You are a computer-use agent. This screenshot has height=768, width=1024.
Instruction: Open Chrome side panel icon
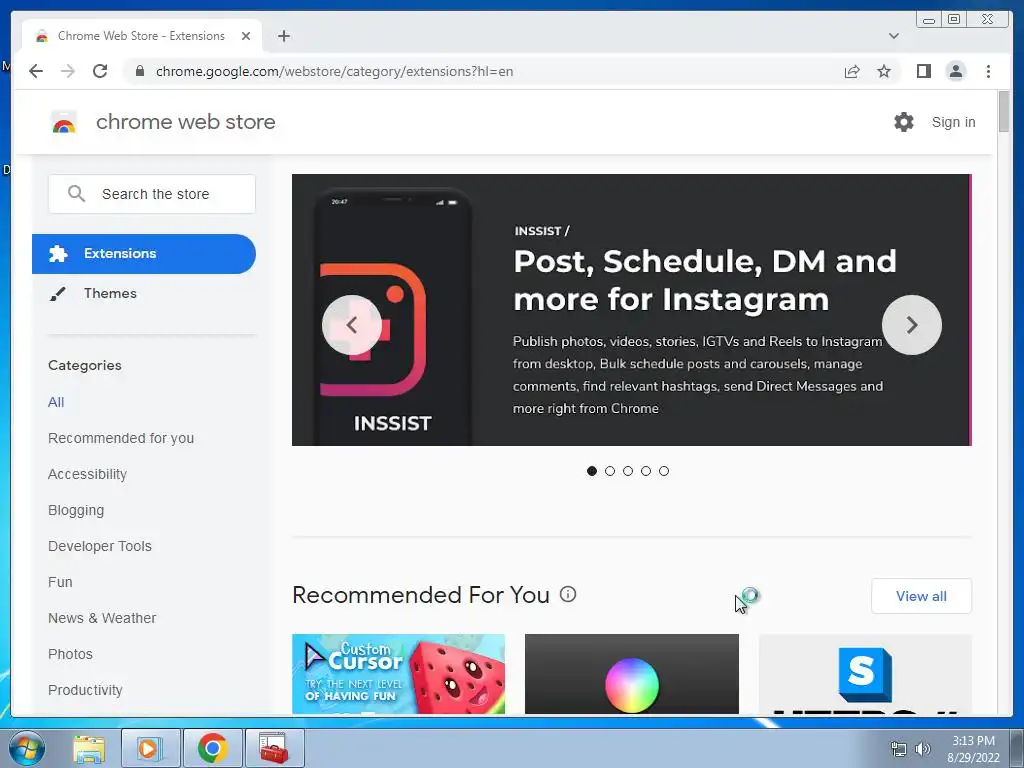923,71
